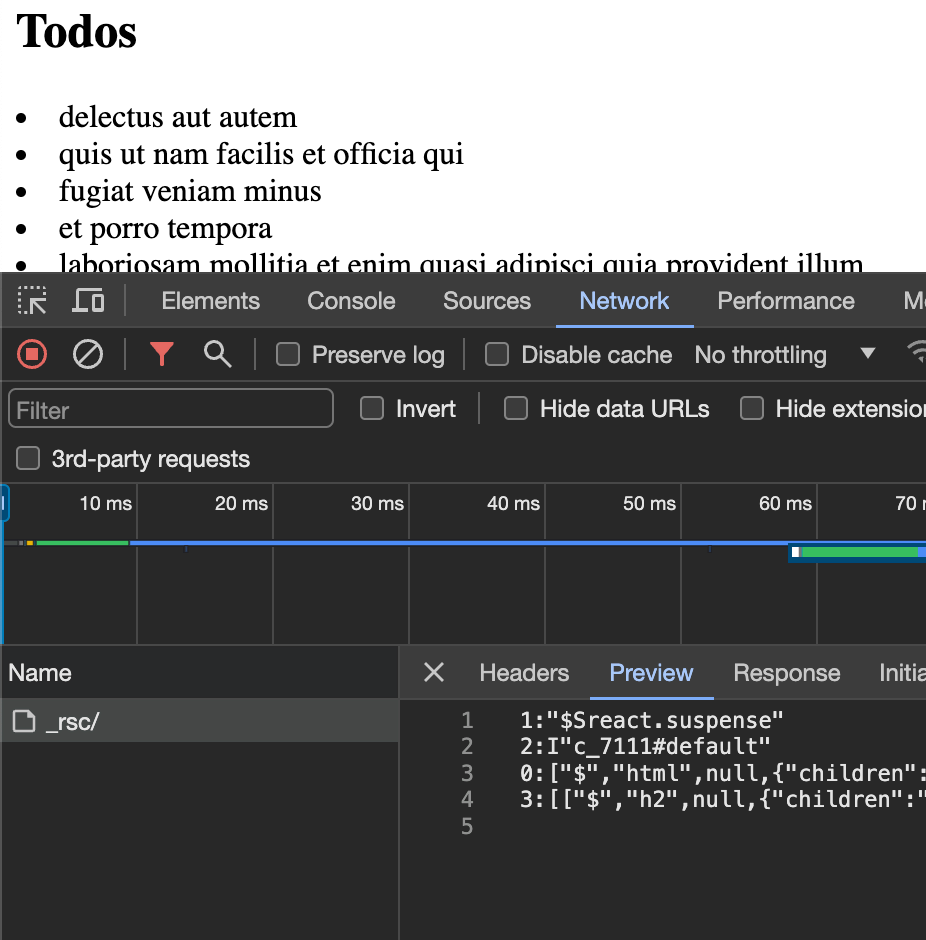926x940 pixels.
Task: Enable Disable cache
Action: (x=497, y=354)
